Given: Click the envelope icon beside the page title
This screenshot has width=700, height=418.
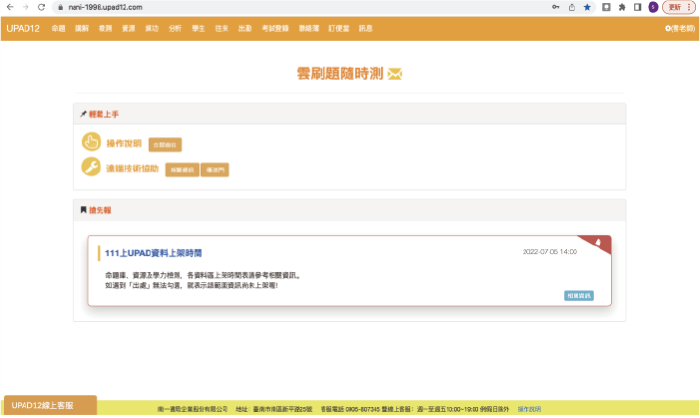Looking at the screenshot, I should pyautogui.click(x=394, y=74).
